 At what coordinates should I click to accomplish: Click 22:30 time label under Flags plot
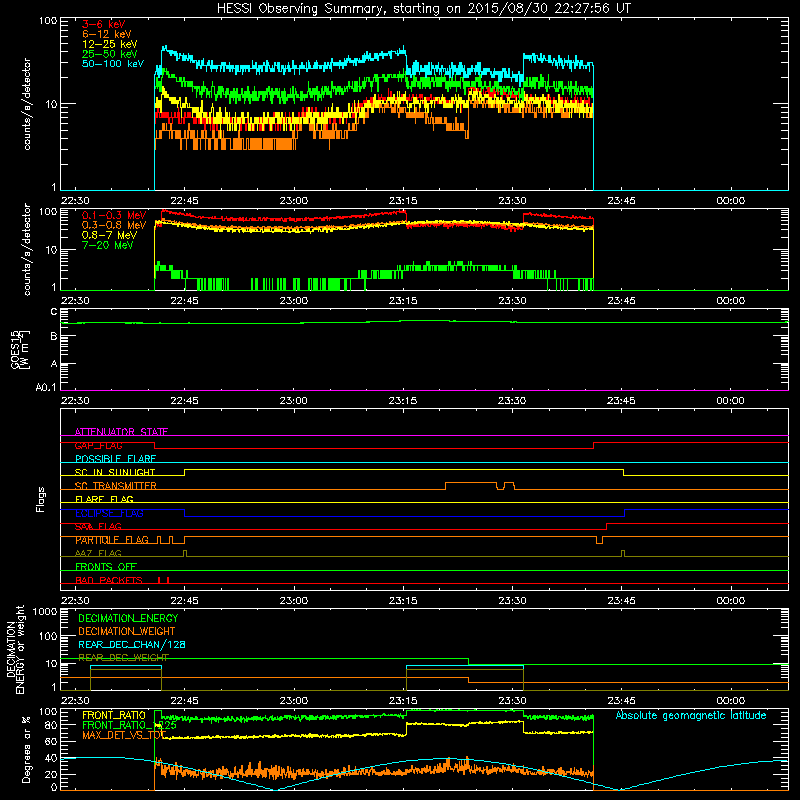click(x=75, y=601)
